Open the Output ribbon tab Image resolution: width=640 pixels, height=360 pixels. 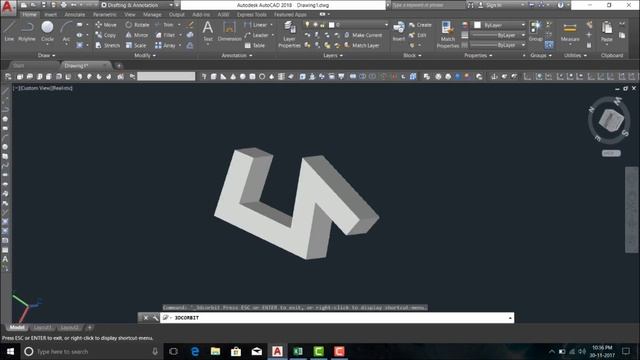(177, 14)
